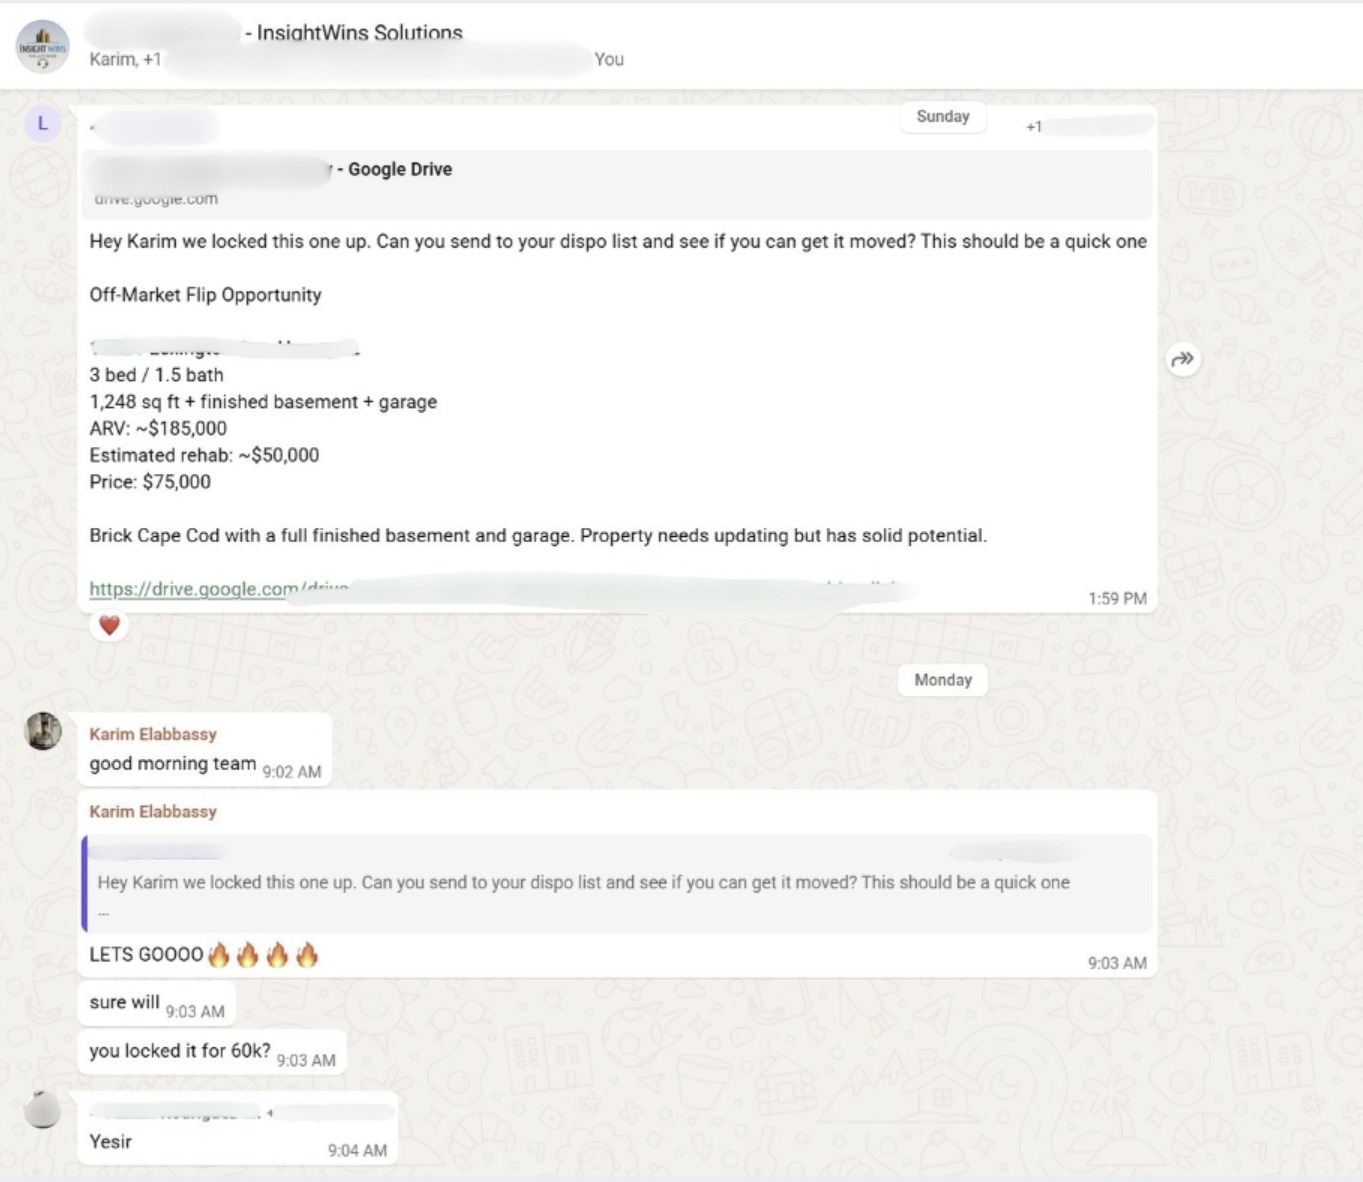This screenshot has width=1363, height=1182.
Task: Click the '1,248 sq ft + finished basement' line
Action: pyautogui.click(x=263, y=402)
